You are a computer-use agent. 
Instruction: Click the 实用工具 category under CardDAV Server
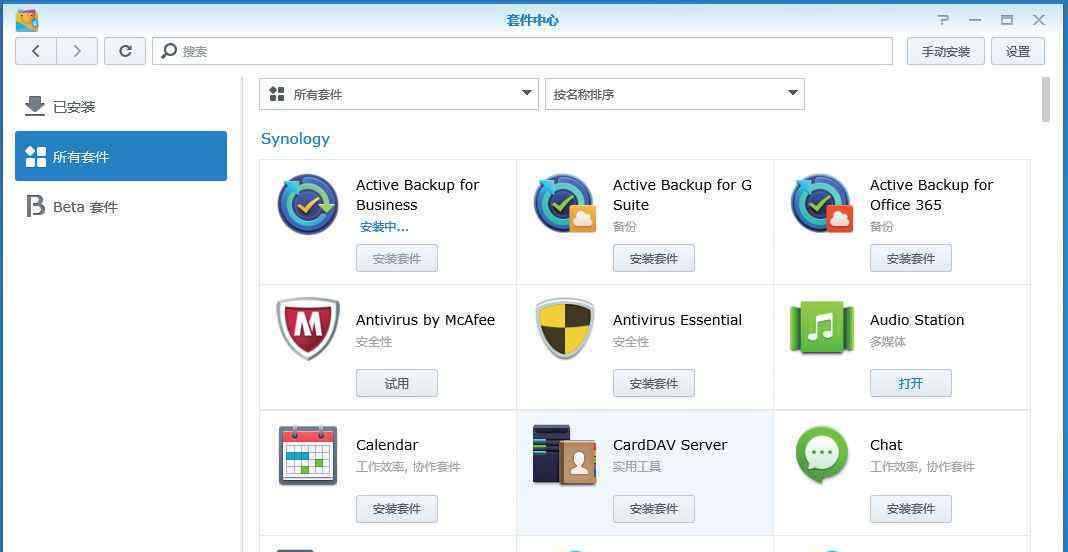click(x=637, y=467)
